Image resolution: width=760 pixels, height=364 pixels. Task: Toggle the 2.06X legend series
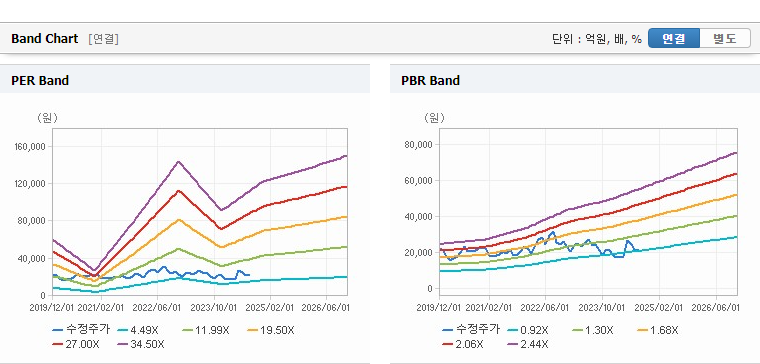(463, 344)
